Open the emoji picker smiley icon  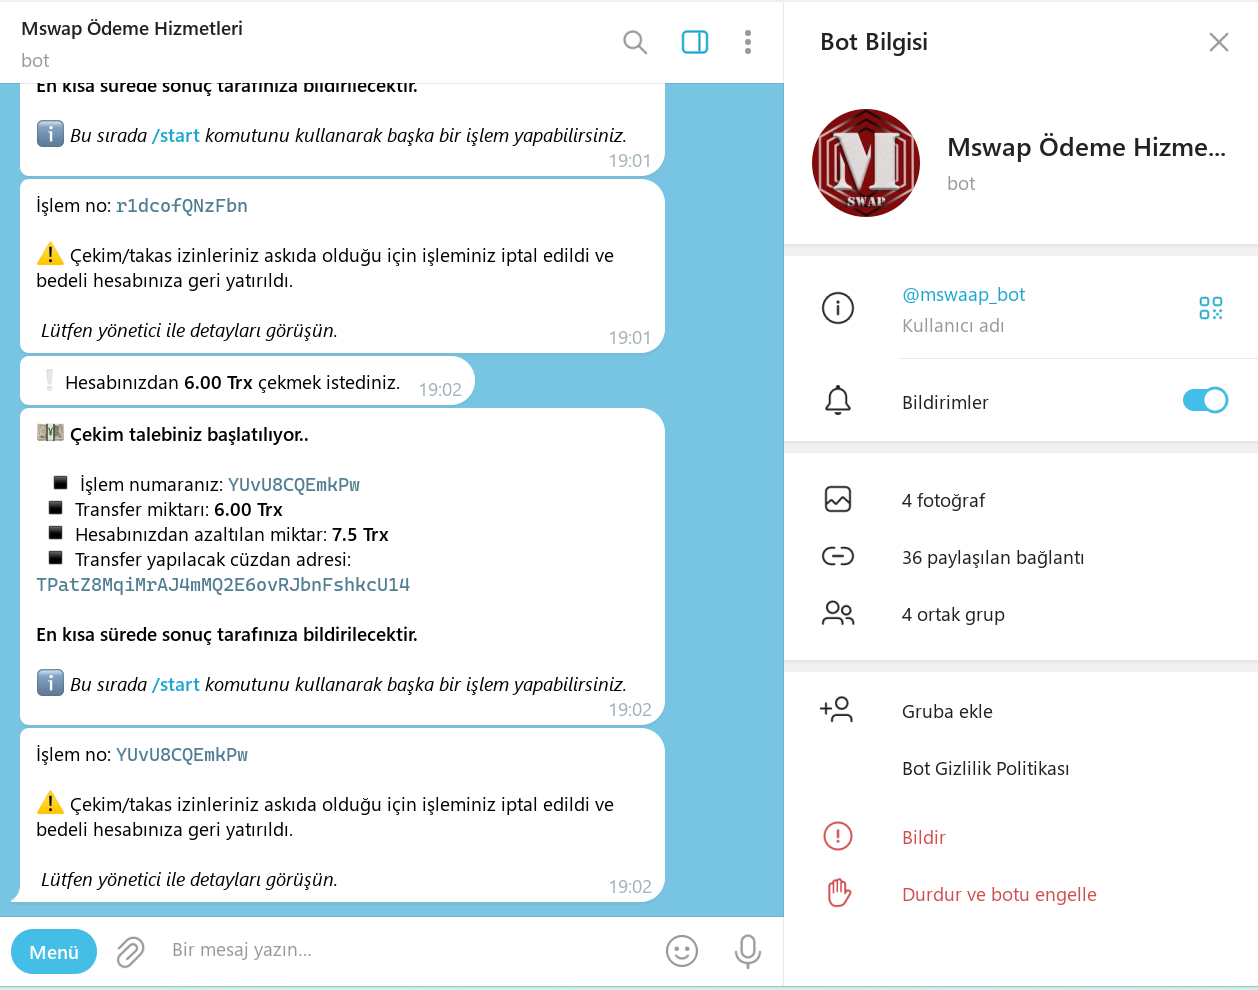682,951
